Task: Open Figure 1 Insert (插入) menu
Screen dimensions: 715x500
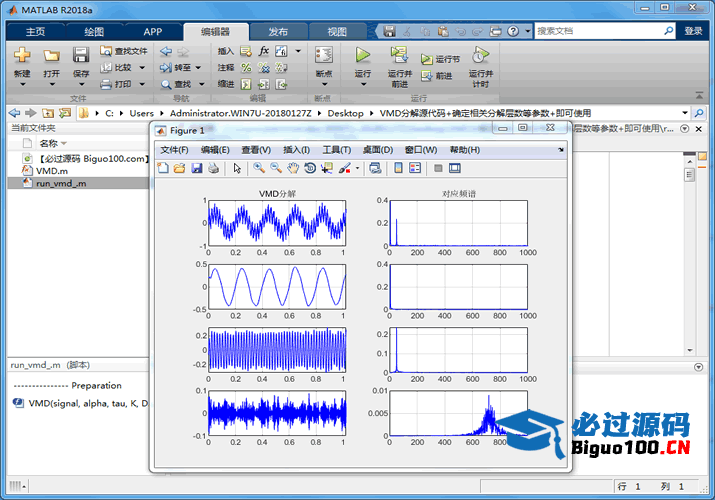Action: coord(296,150)
